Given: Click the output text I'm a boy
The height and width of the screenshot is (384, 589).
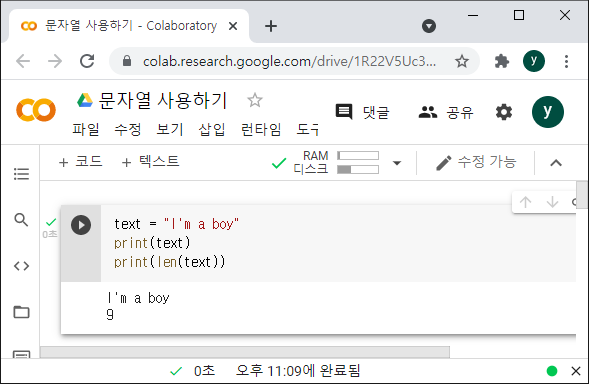Looking at the screenshot, I should point(138,298).
